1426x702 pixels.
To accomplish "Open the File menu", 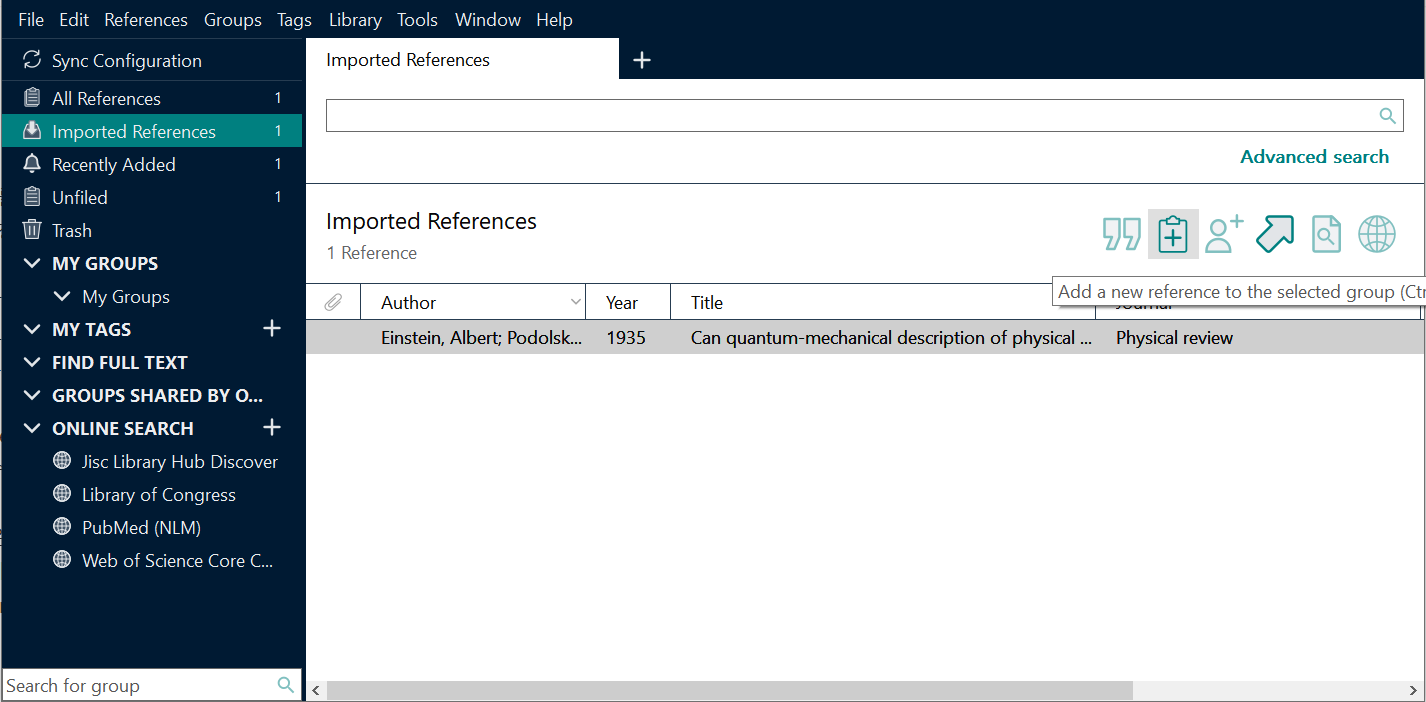I will click(31, 20).
